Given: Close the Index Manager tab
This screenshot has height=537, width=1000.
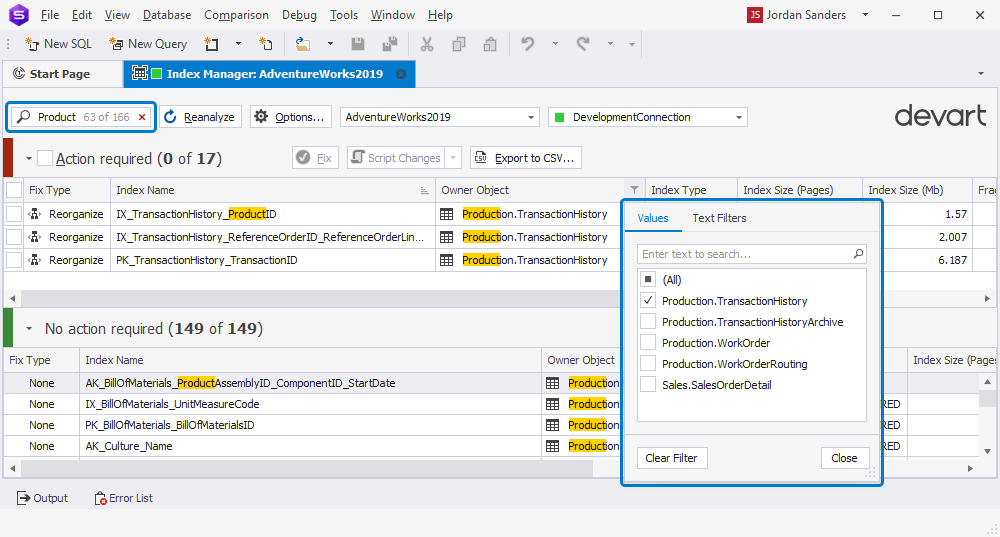Looking at the screenshot, I should [x=401, y=74].
